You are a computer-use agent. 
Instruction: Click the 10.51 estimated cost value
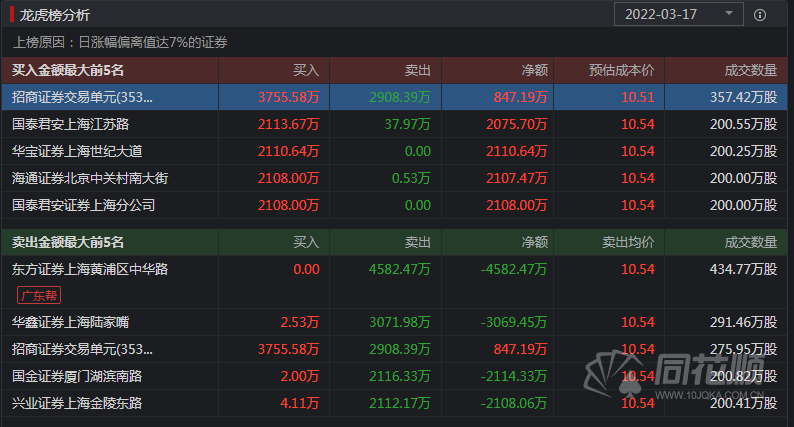(x=638, y=97)
